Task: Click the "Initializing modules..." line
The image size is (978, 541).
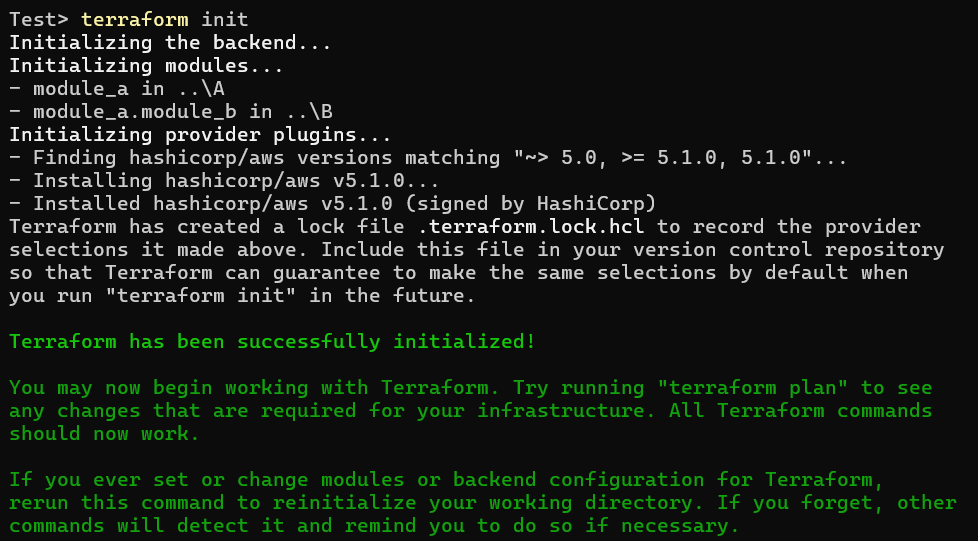Action: pos(146,66)
